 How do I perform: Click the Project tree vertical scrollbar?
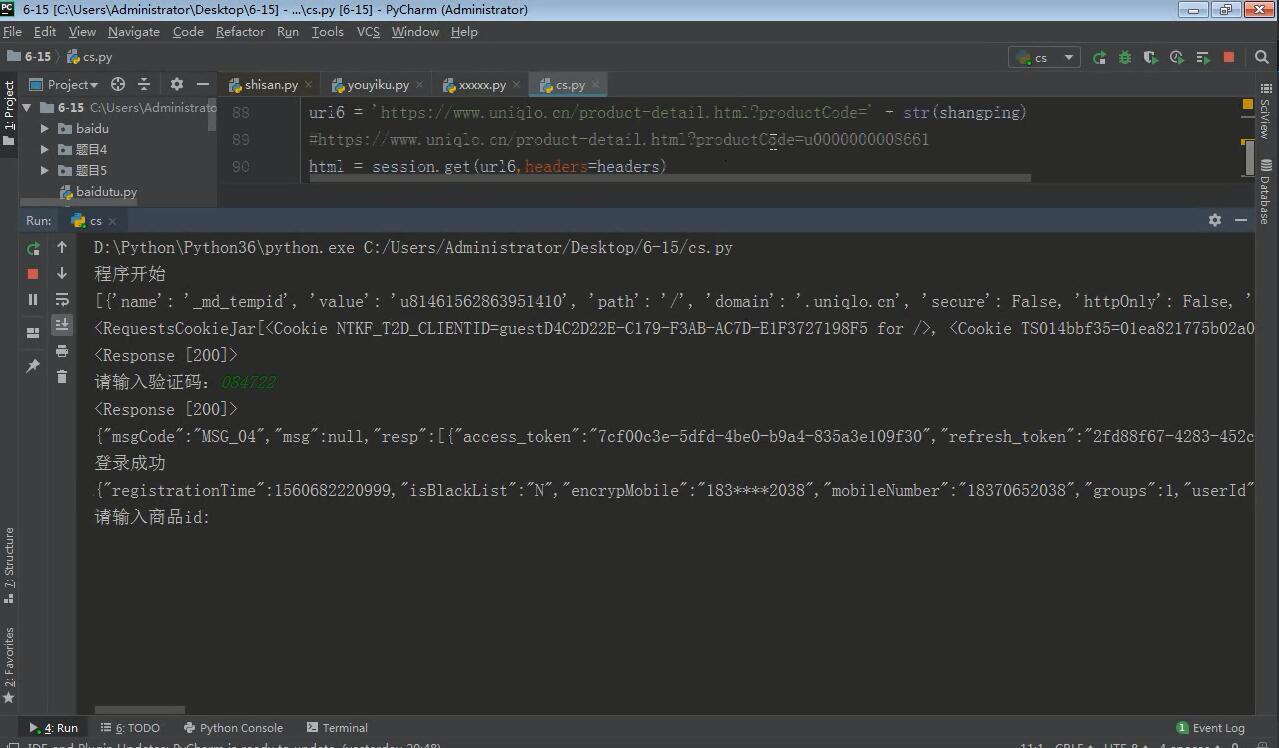pos(212,114)
